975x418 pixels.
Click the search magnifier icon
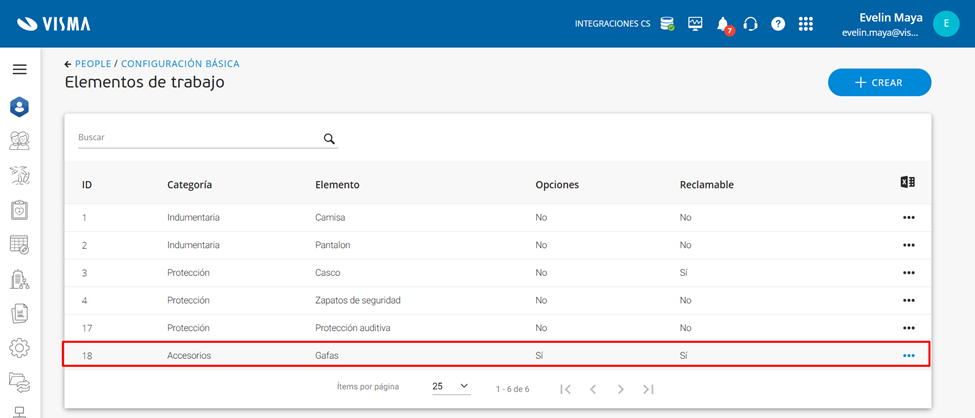(329, 139)
